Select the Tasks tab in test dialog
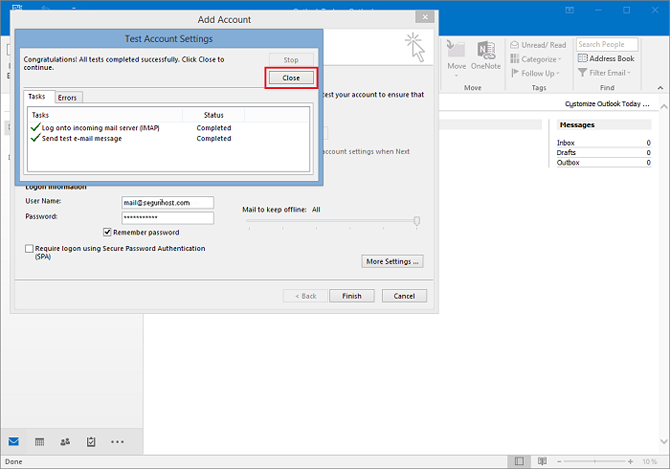 pos(37,97)
